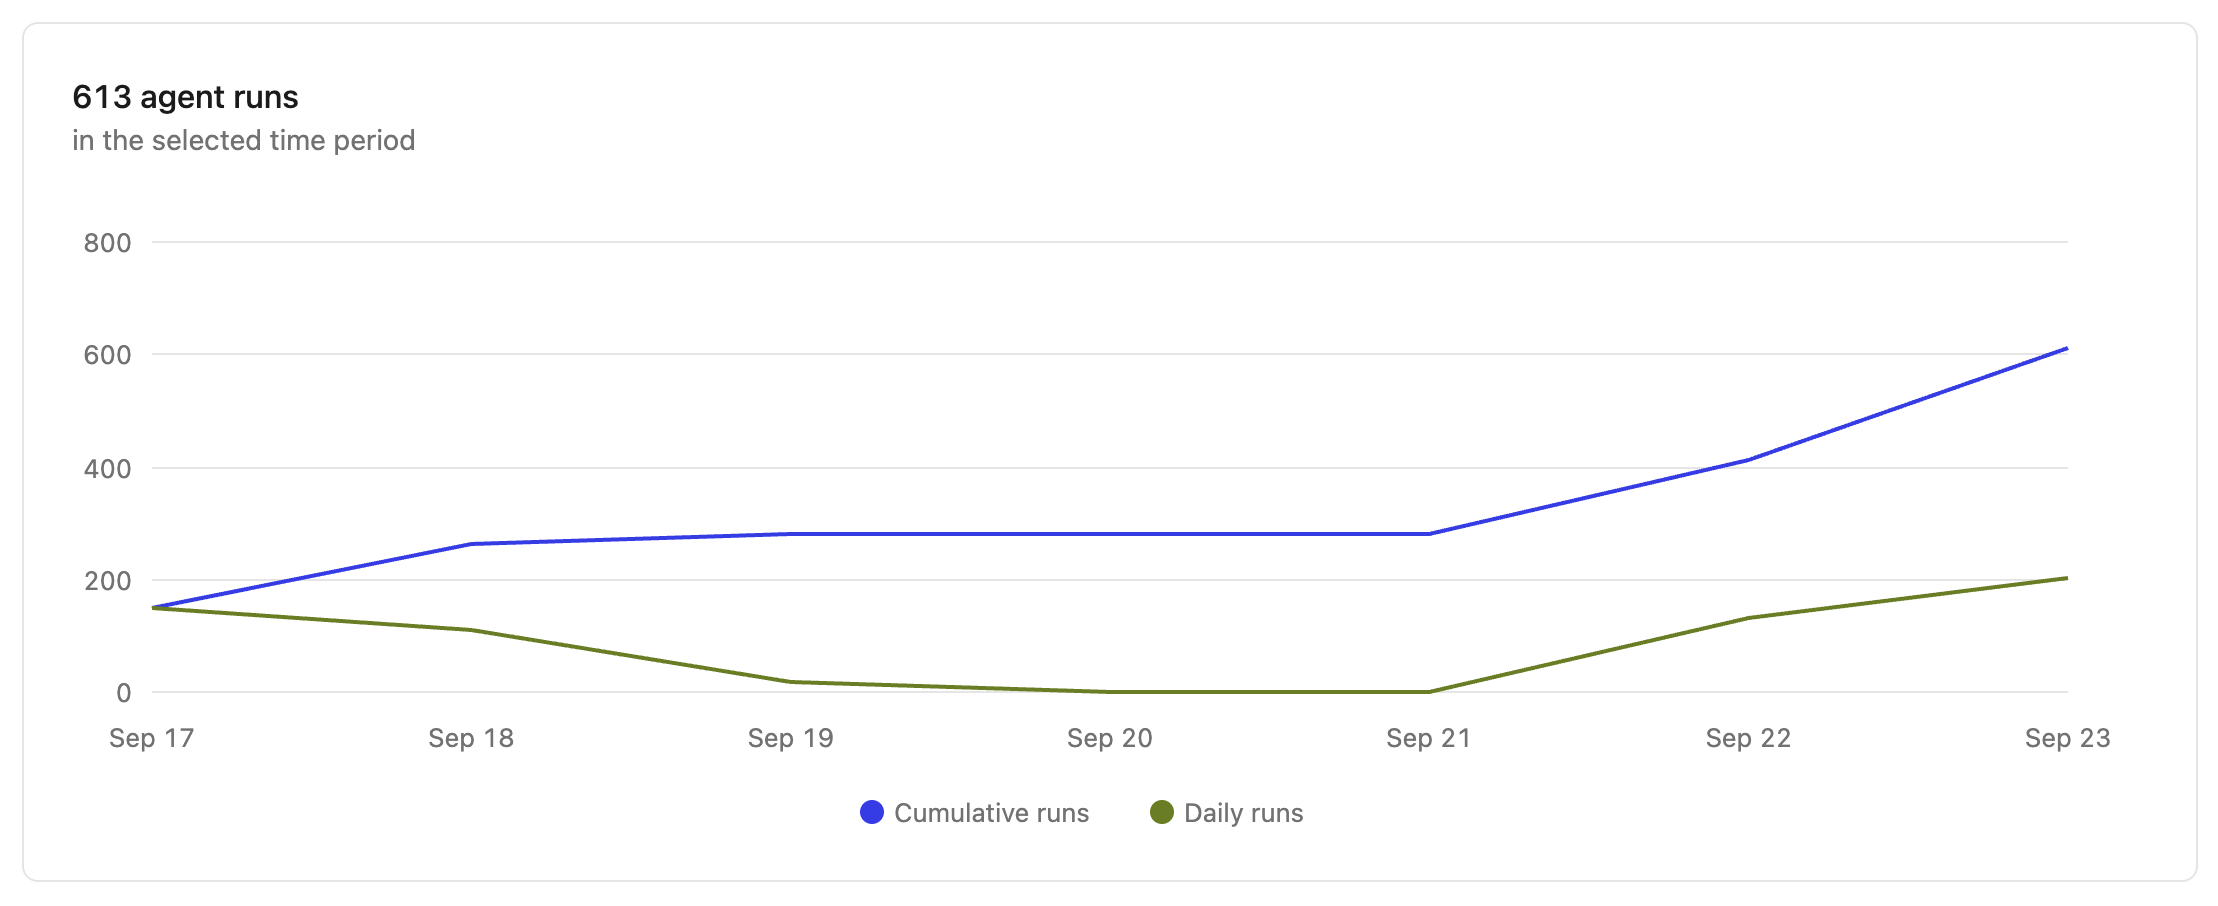Click the Sep 22 x-axis label
Viewport: 2218px width, 906px height.
coord(1748,738)
